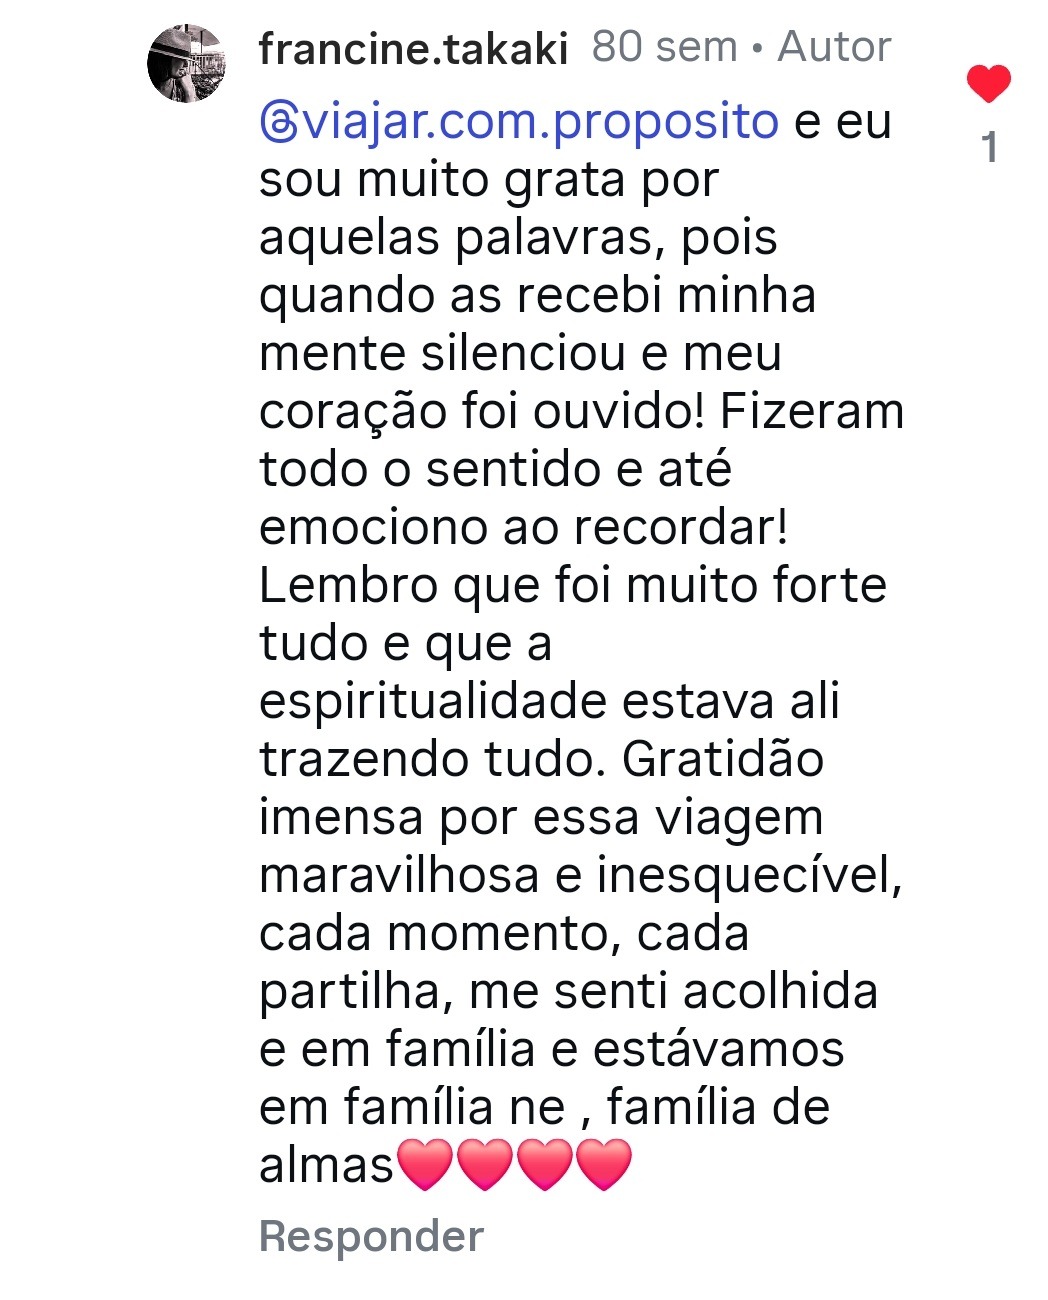
Task: Click the first pink heart emoji
Action: [426, 1165]
